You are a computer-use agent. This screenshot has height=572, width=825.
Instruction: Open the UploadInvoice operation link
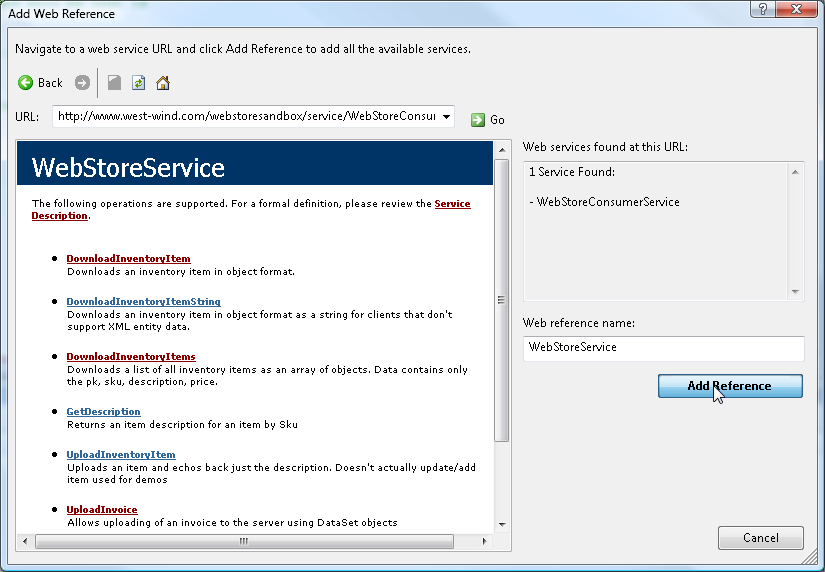pyautogui.click(x=102, y=509)
